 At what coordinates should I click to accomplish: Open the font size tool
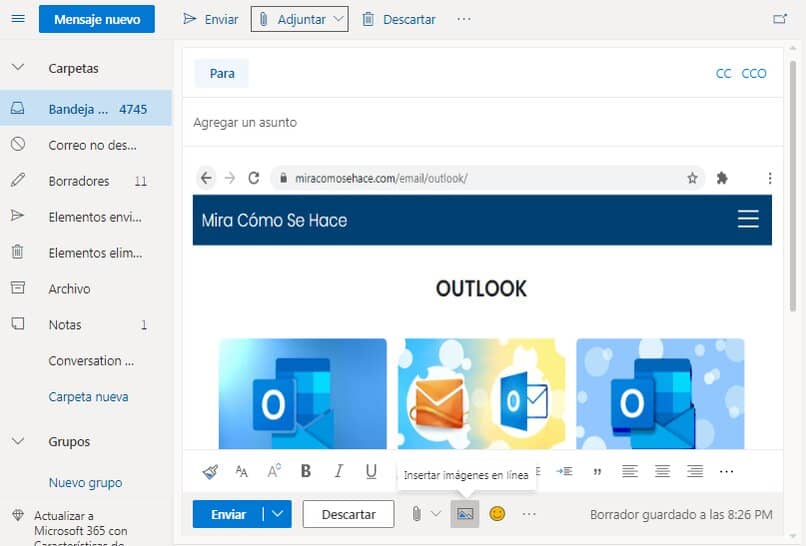[241, 471]
